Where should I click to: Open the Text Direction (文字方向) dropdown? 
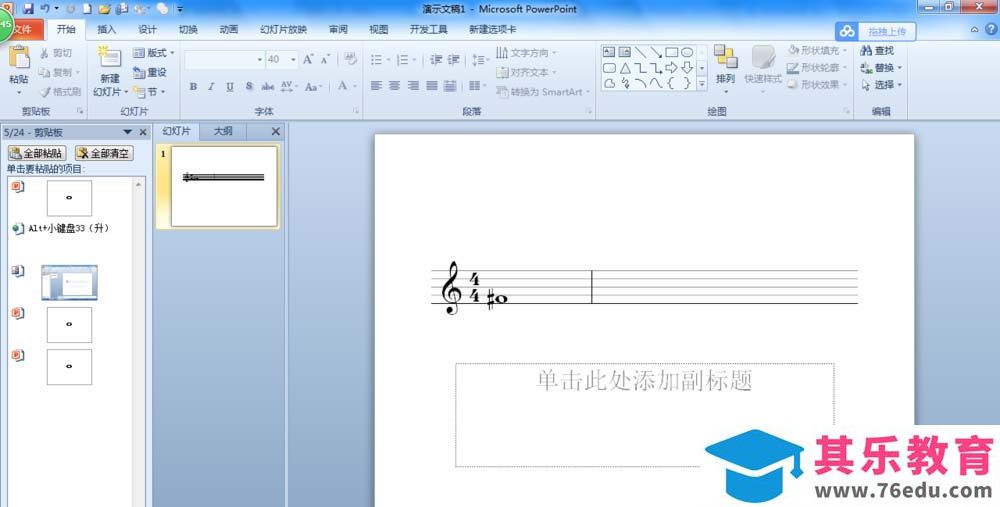pos(526,52)
